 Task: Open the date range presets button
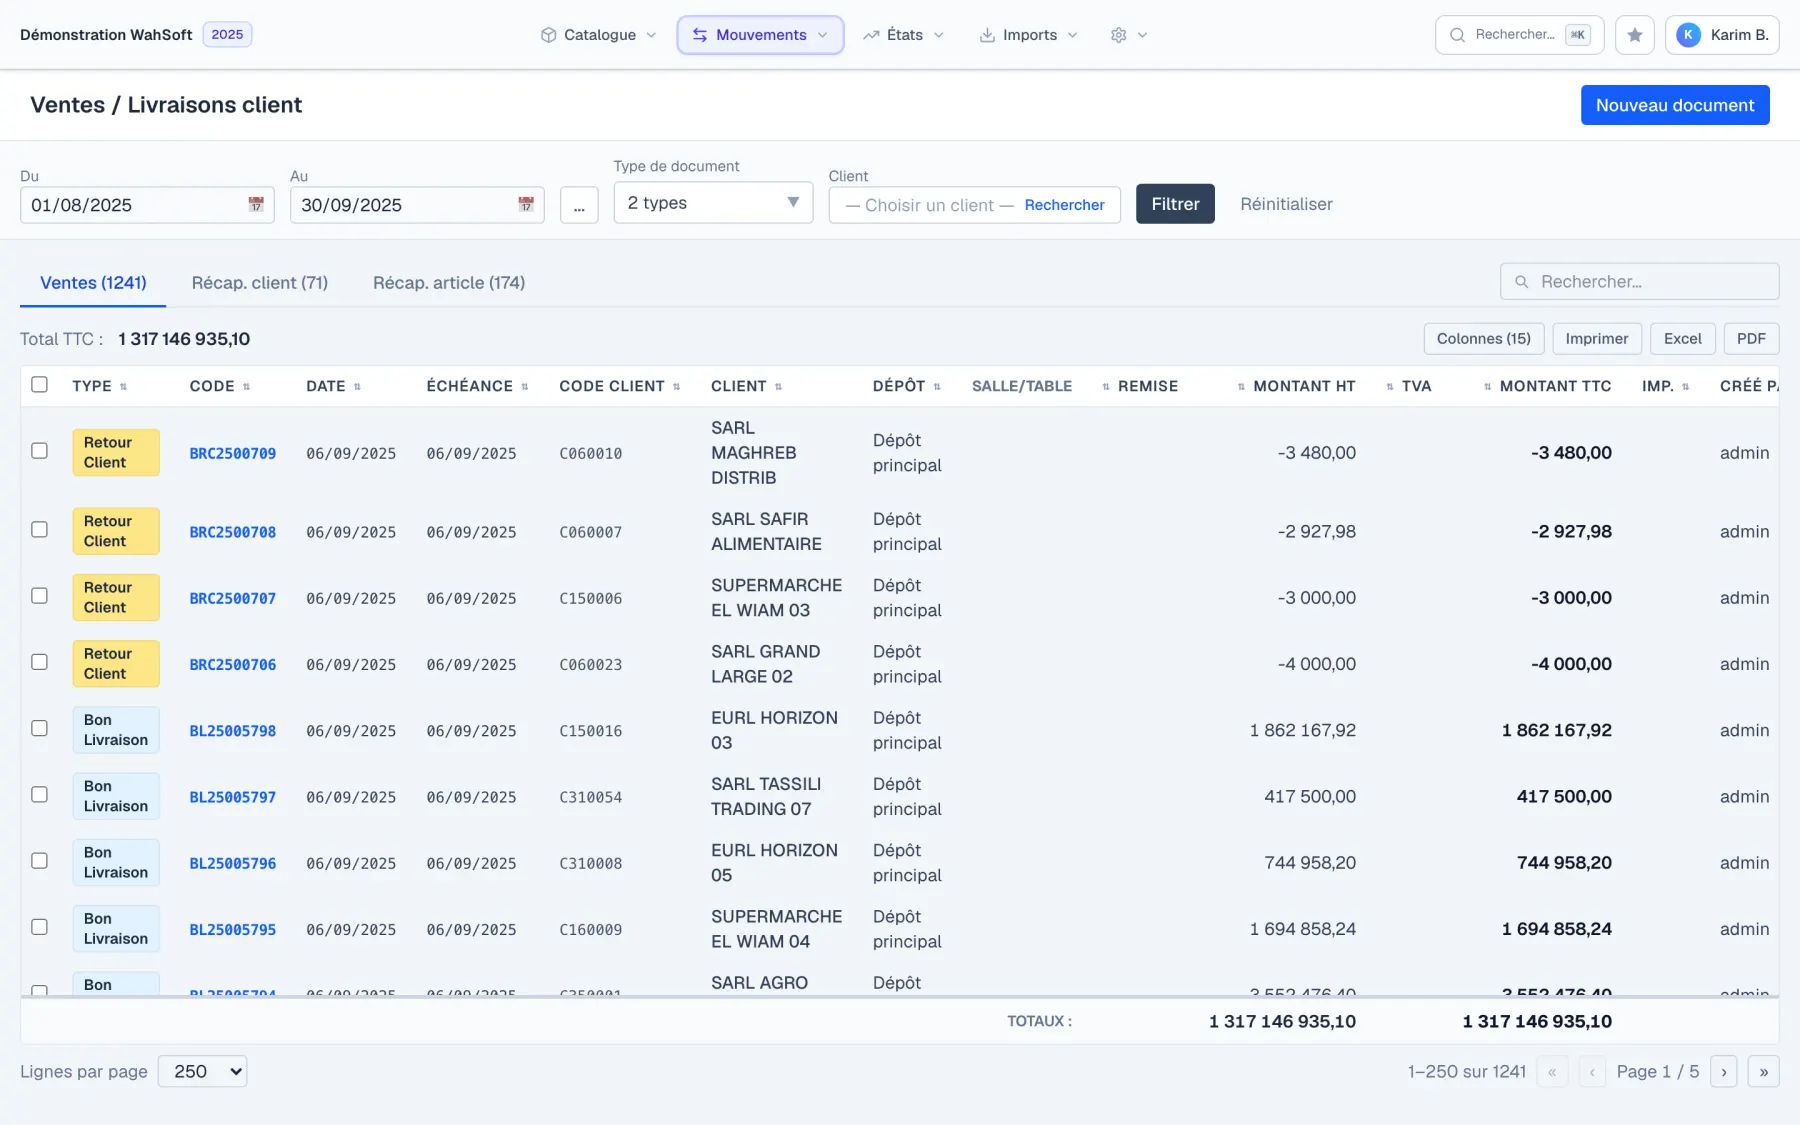[579, 205]
